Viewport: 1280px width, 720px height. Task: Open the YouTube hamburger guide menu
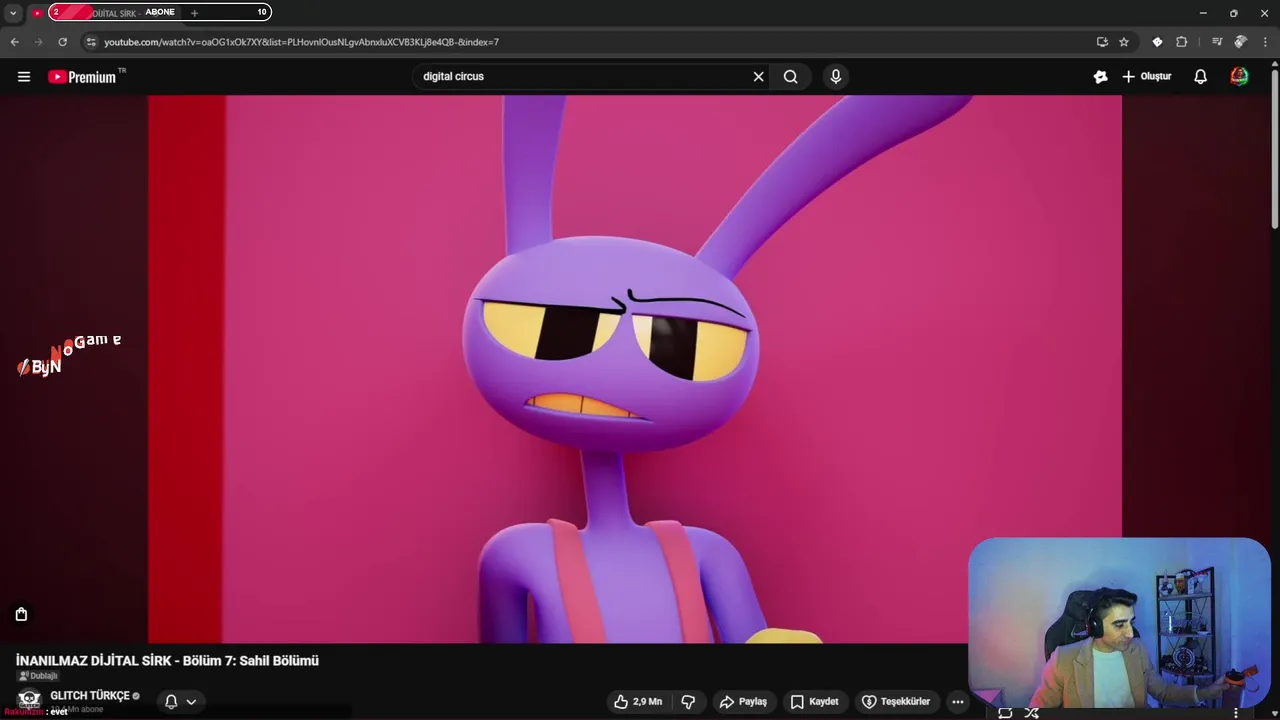tap(24, 77)
